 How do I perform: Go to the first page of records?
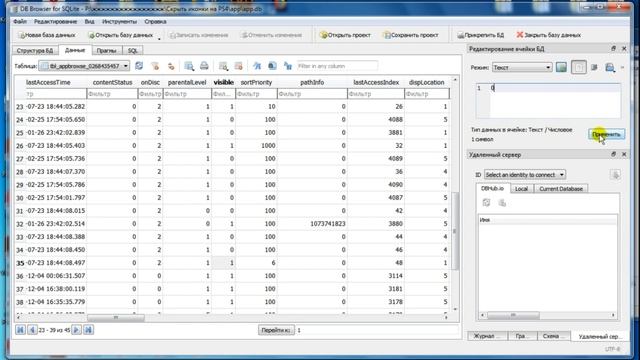point(20,329)
